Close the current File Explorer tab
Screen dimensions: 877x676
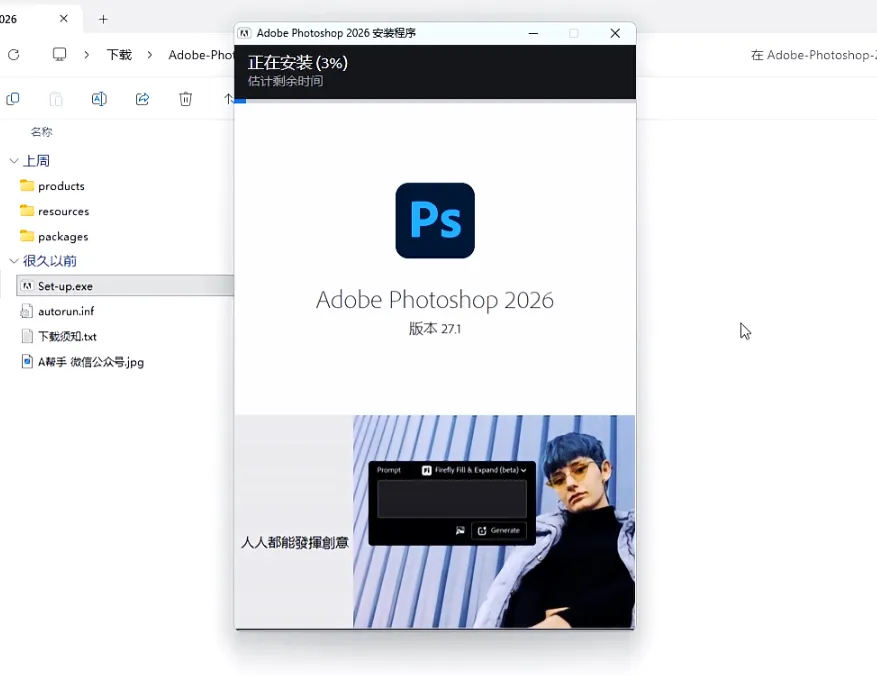pos(64,18)
